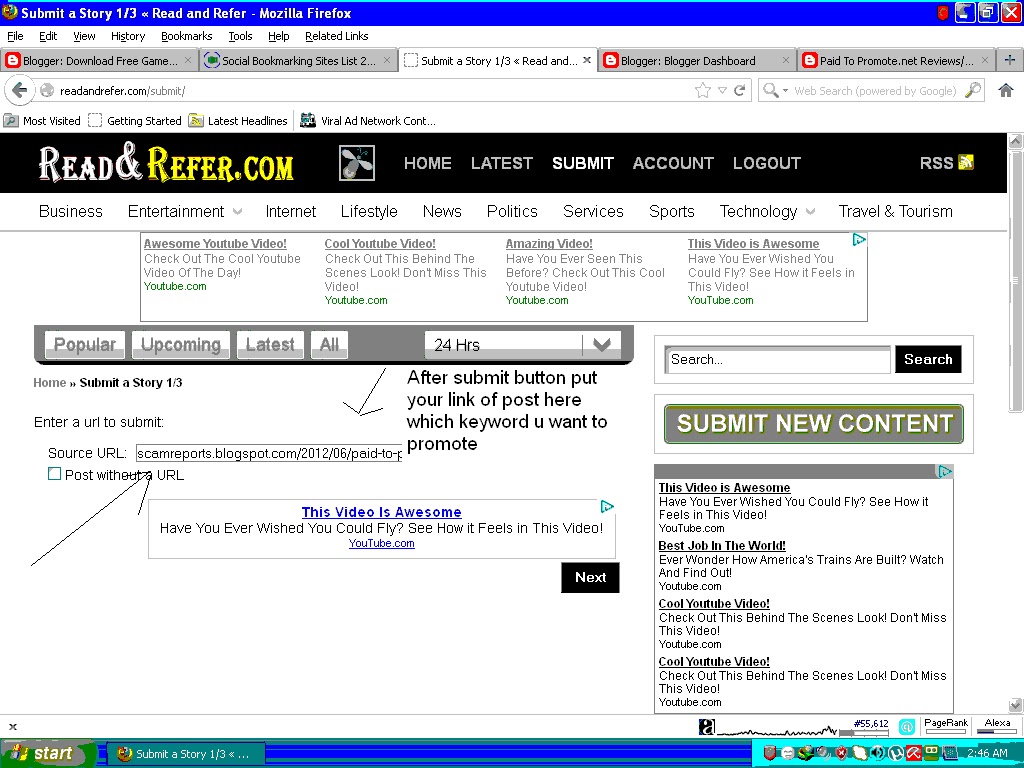
Task: Bookmark this page with the star icon
Action: pos(703,90)
